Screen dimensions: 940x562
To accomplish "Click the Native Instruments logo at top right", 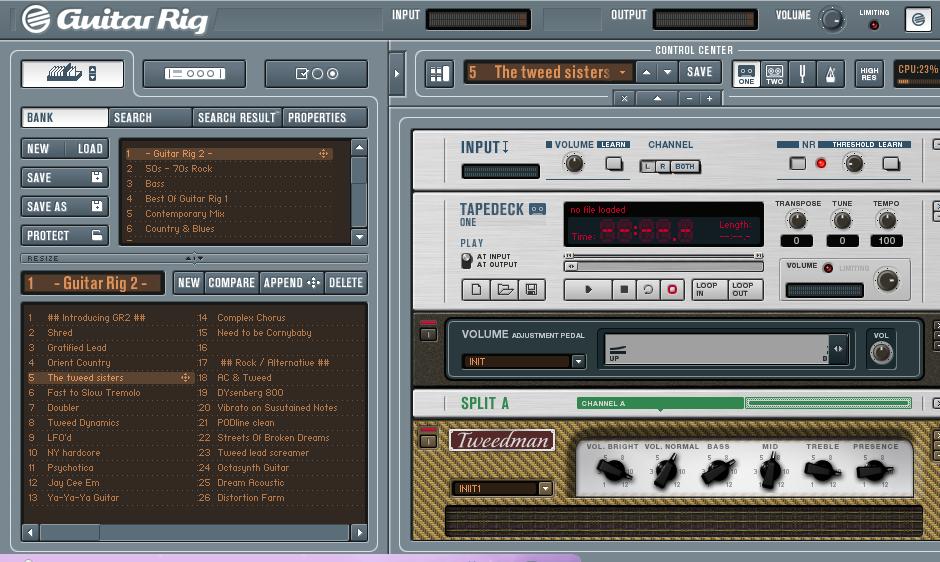I will click(918, 19).
